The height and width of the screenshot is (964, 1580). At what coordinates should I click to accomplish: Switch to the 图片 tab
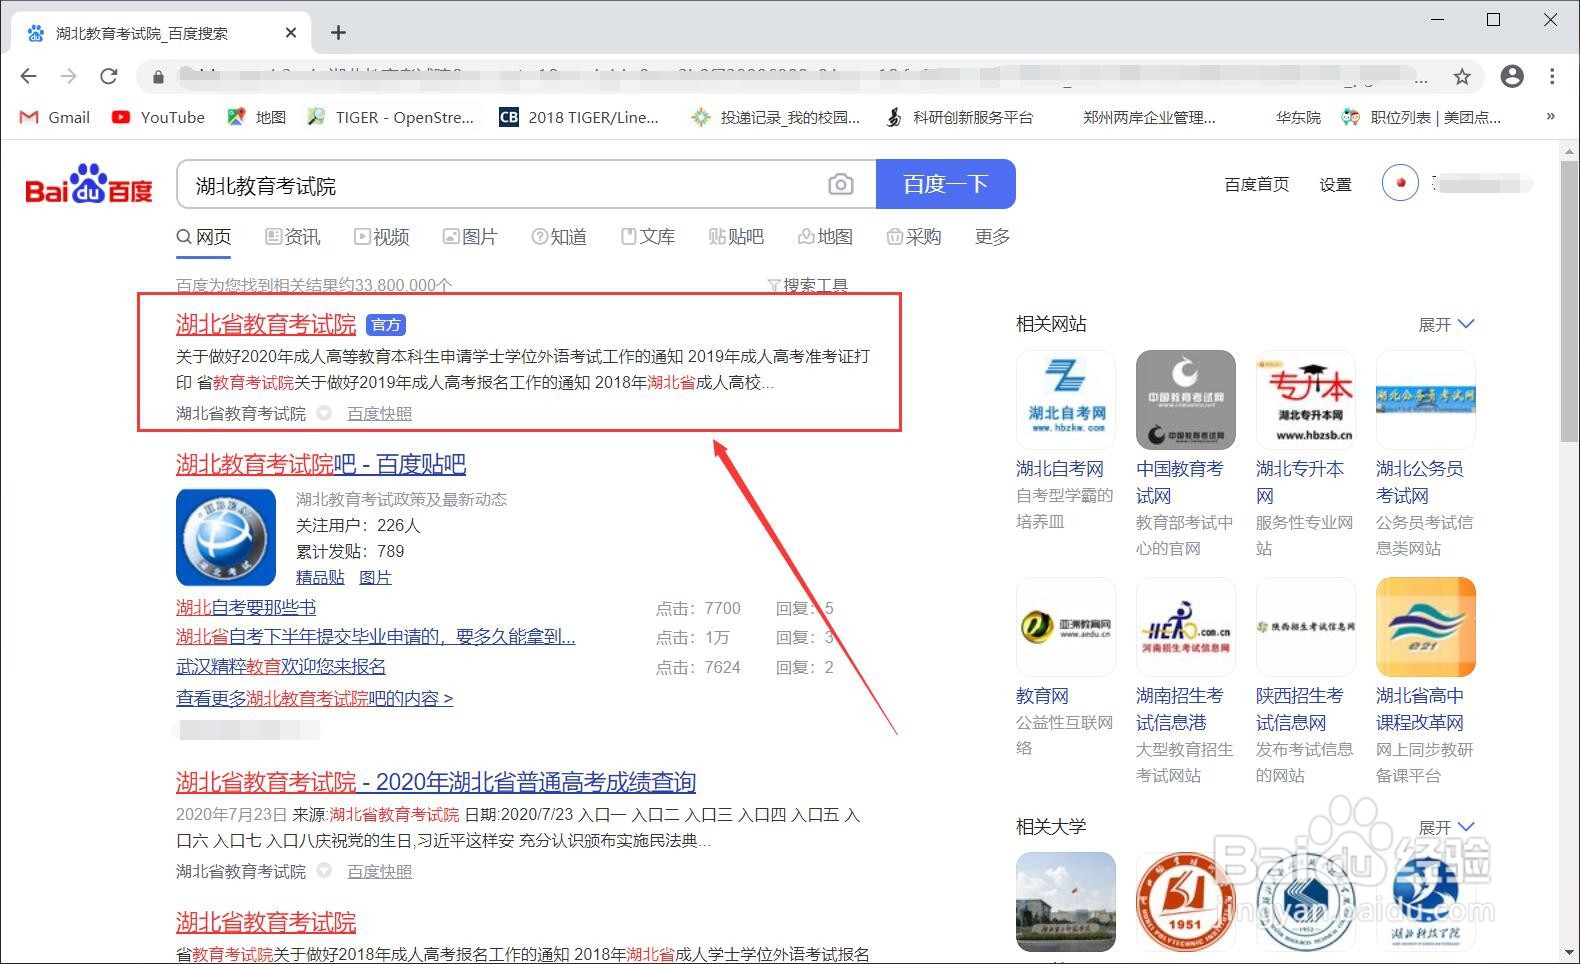tap(470, 237)
